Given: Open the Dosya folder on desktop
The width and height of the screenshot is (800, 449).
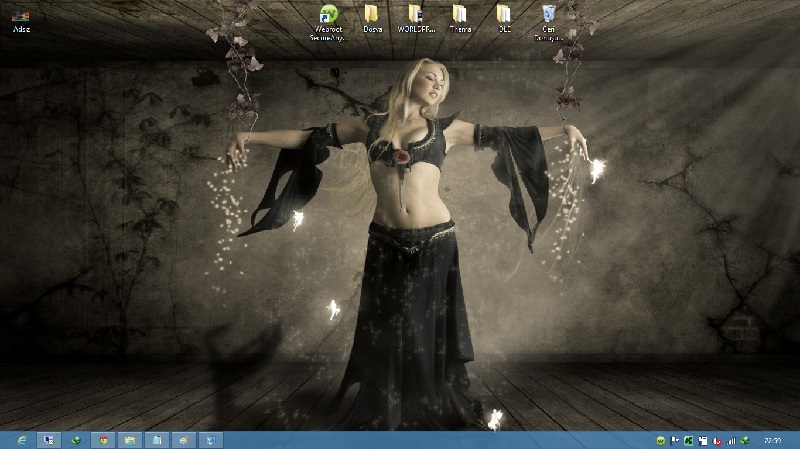Looking at the screenshot, I should tap(372, 16).
